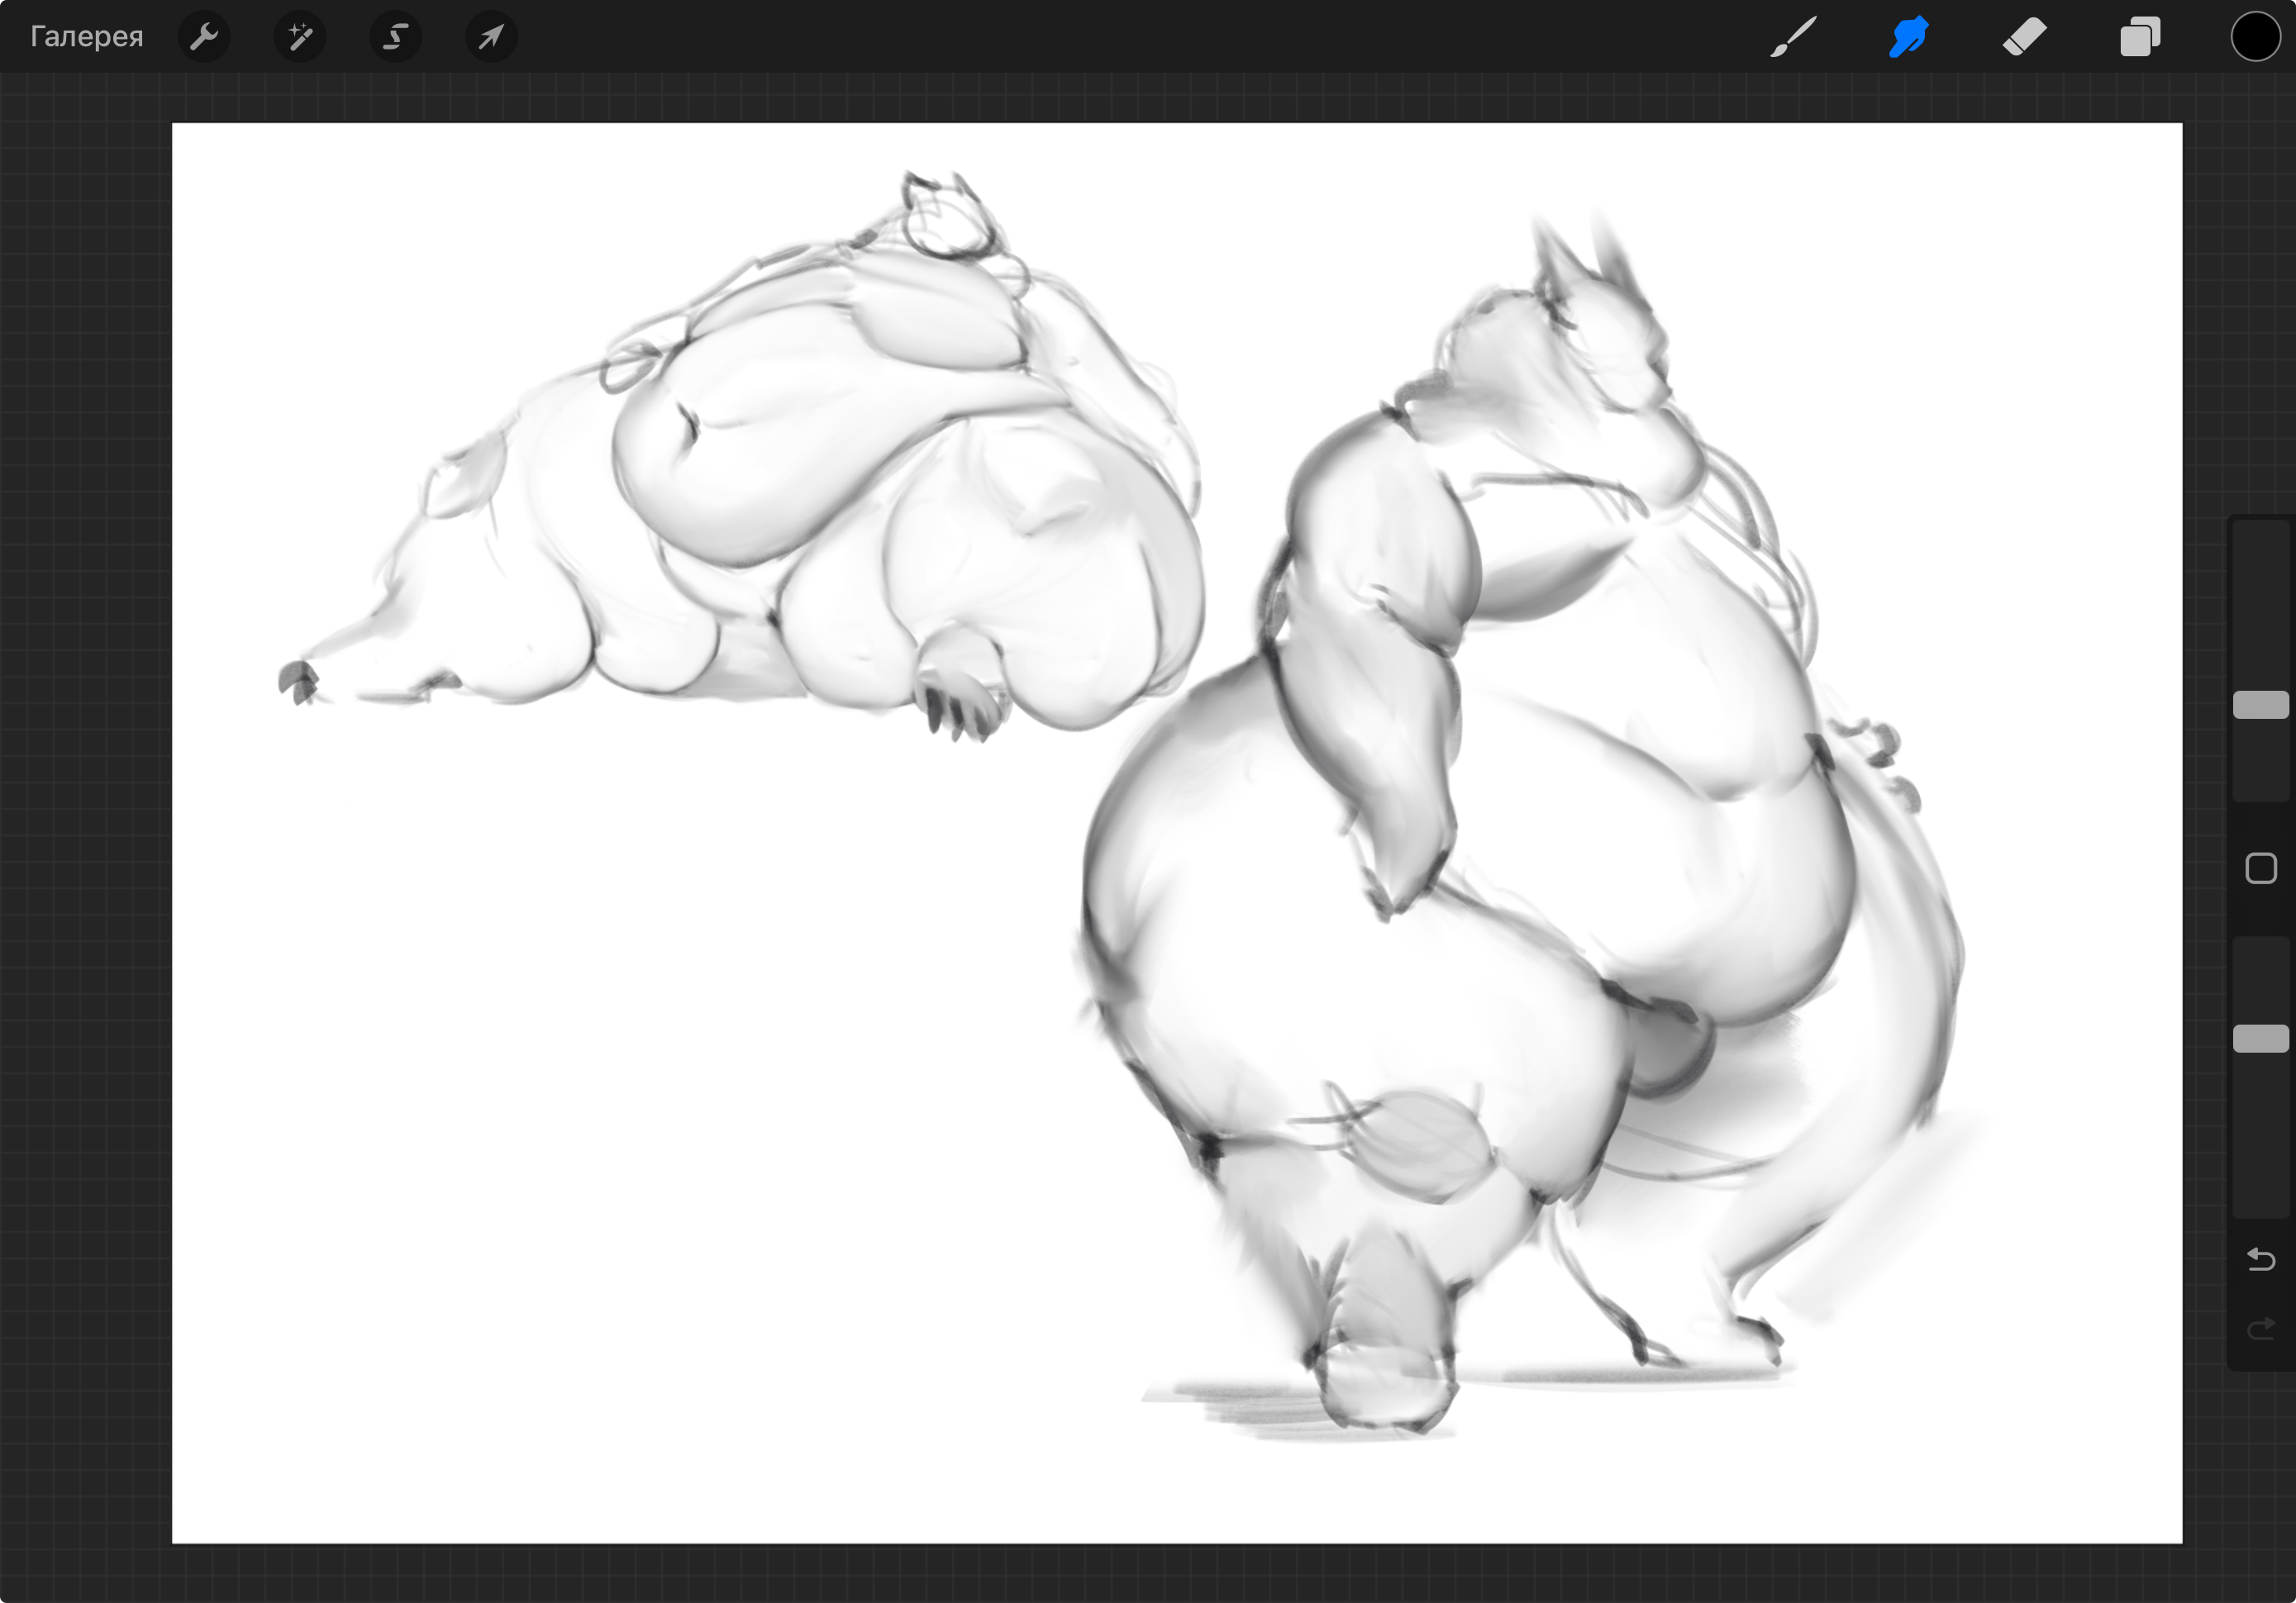Click the brush opacity slider handle
Viewport: 2296px width, 1603px height.
[x=2261, y=1038]
